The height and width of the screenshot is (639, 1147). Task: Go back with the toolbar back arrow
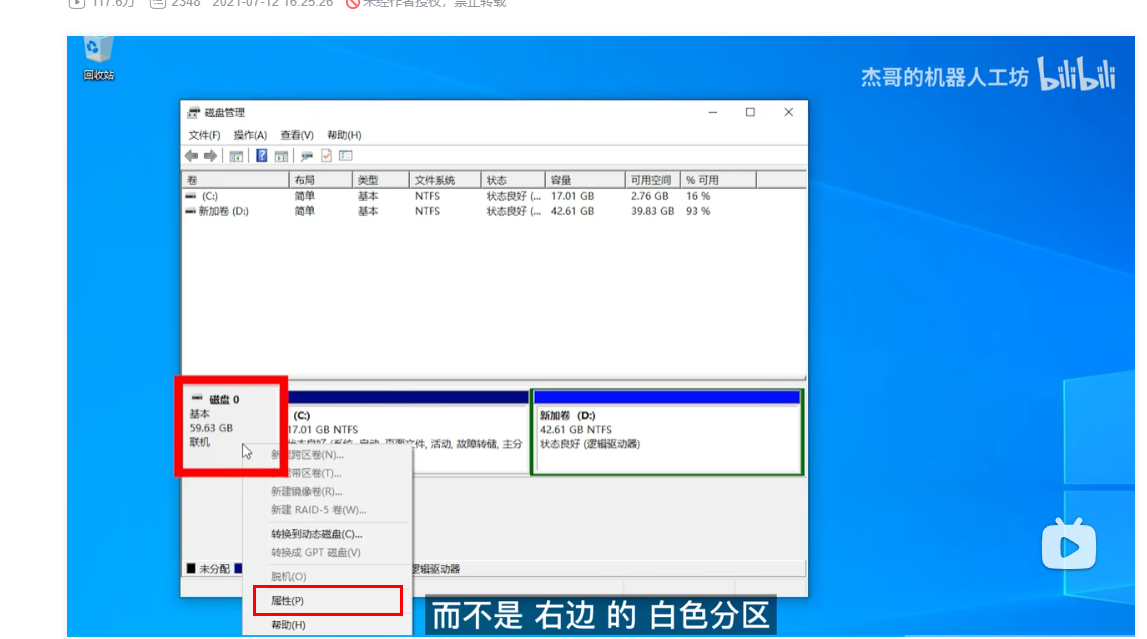pos(192,156)
